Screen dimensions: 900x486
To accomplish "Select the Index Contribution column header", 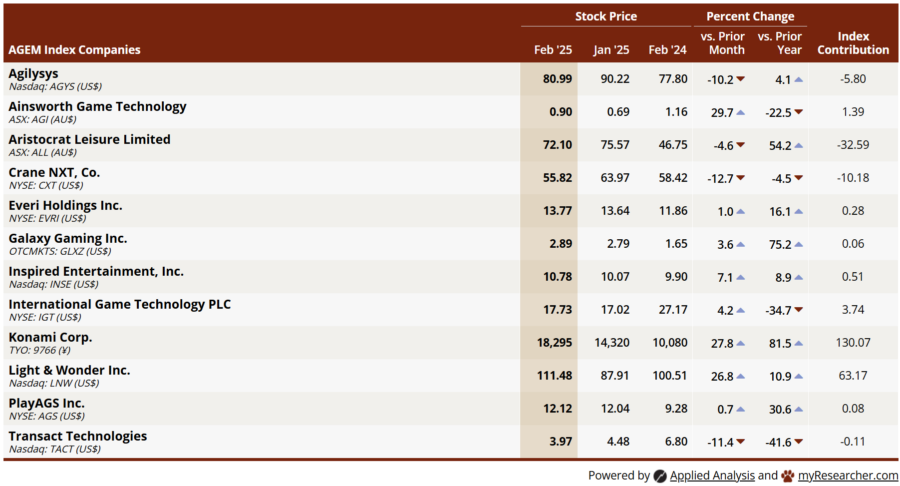I will click(x=853, y=43).
